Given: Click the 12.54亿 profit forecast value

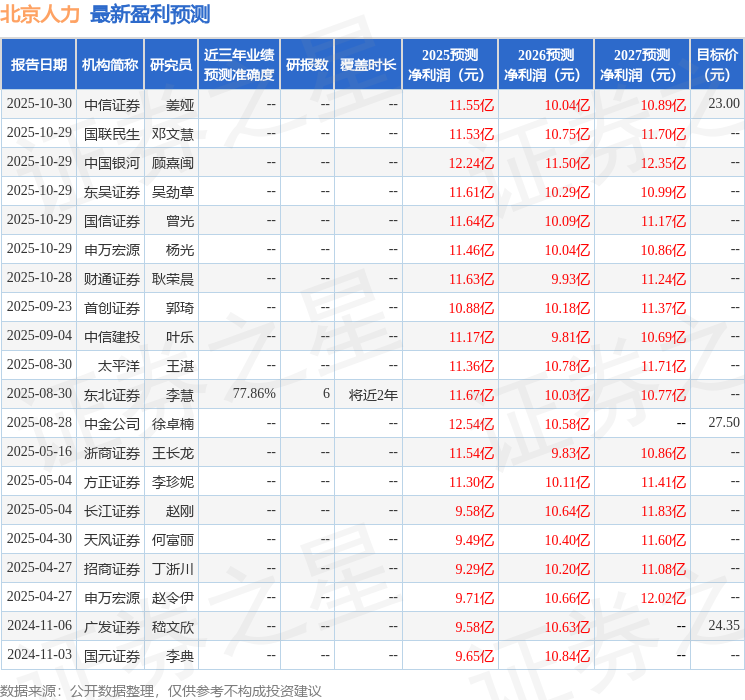Looking at the screenshot, I should pos(471,424).
